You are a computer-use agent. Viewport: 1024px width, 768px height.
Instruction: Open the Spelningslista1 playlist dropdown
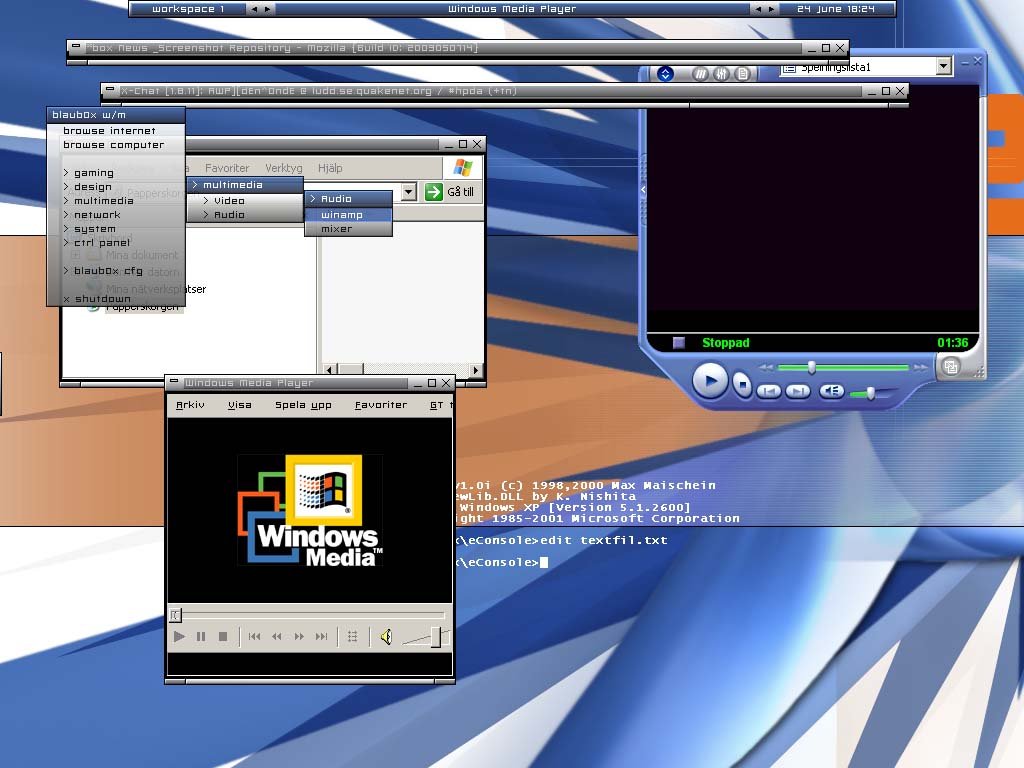(943, 67)
